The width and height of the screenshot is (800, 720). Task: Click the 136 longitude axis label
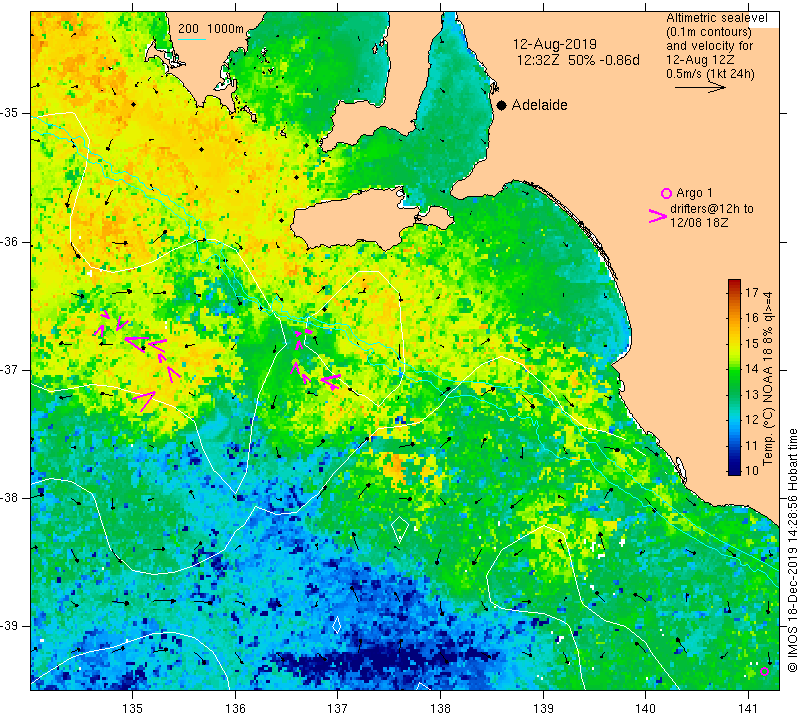point(235,708)
